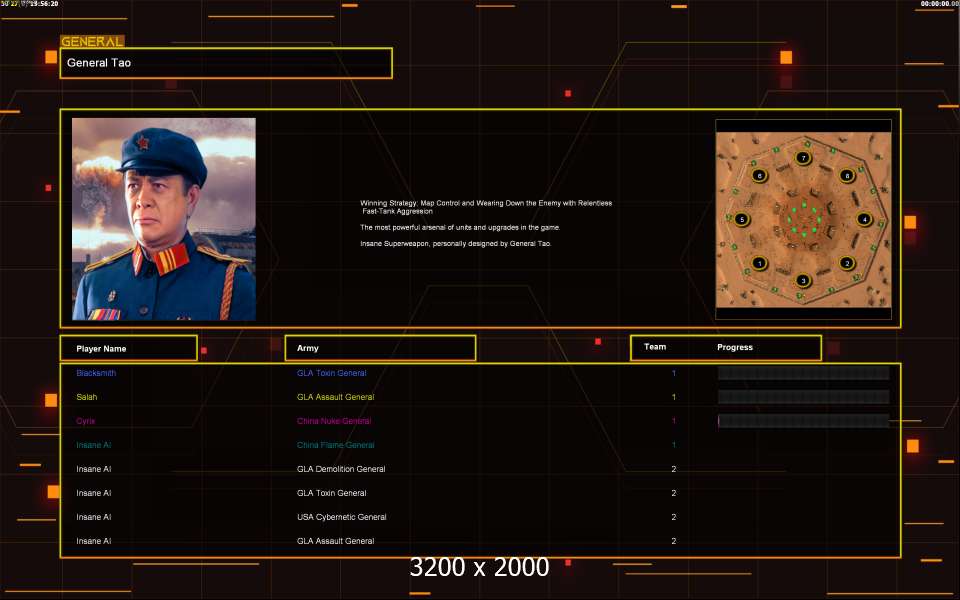This screenshot has width=960, height=600.
Task: Click the Winning Strategy description text
Action: coord(486,207)
